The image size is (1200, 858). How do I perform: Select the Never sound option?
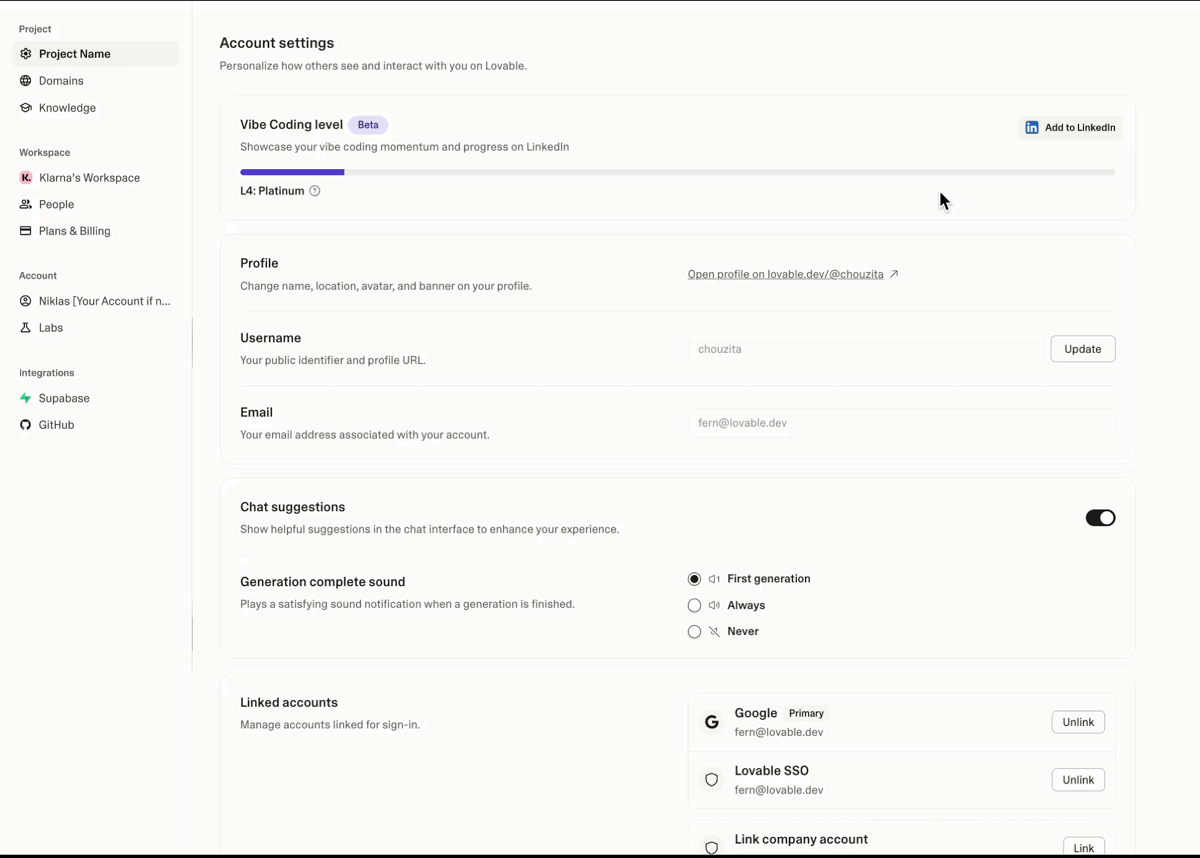pos(695,631)
